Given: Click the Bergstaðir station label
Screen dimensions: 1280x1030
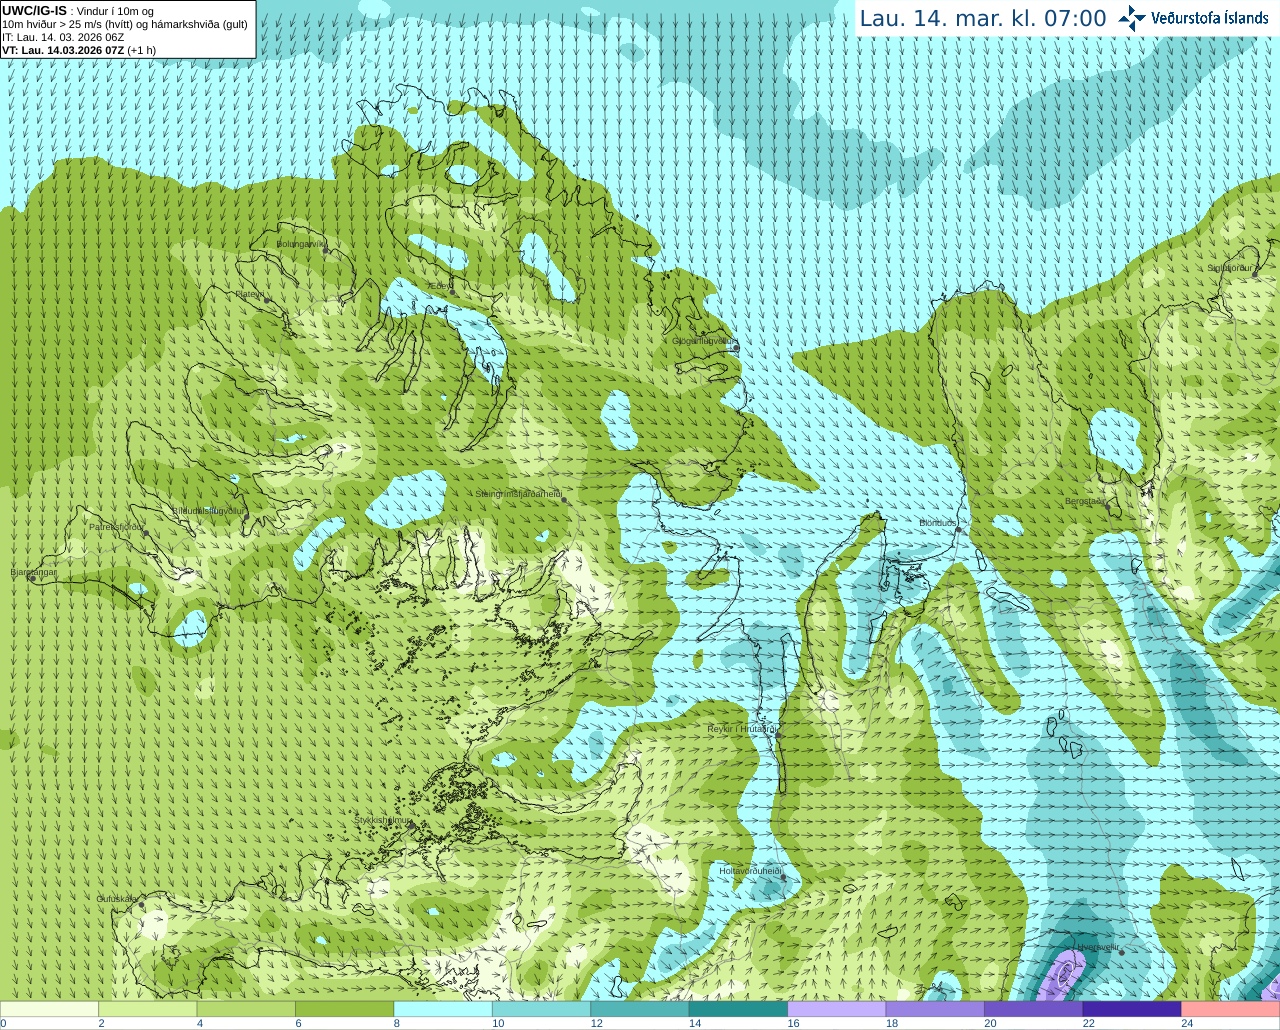Looking at the screenshot, I should point(1086,501).
